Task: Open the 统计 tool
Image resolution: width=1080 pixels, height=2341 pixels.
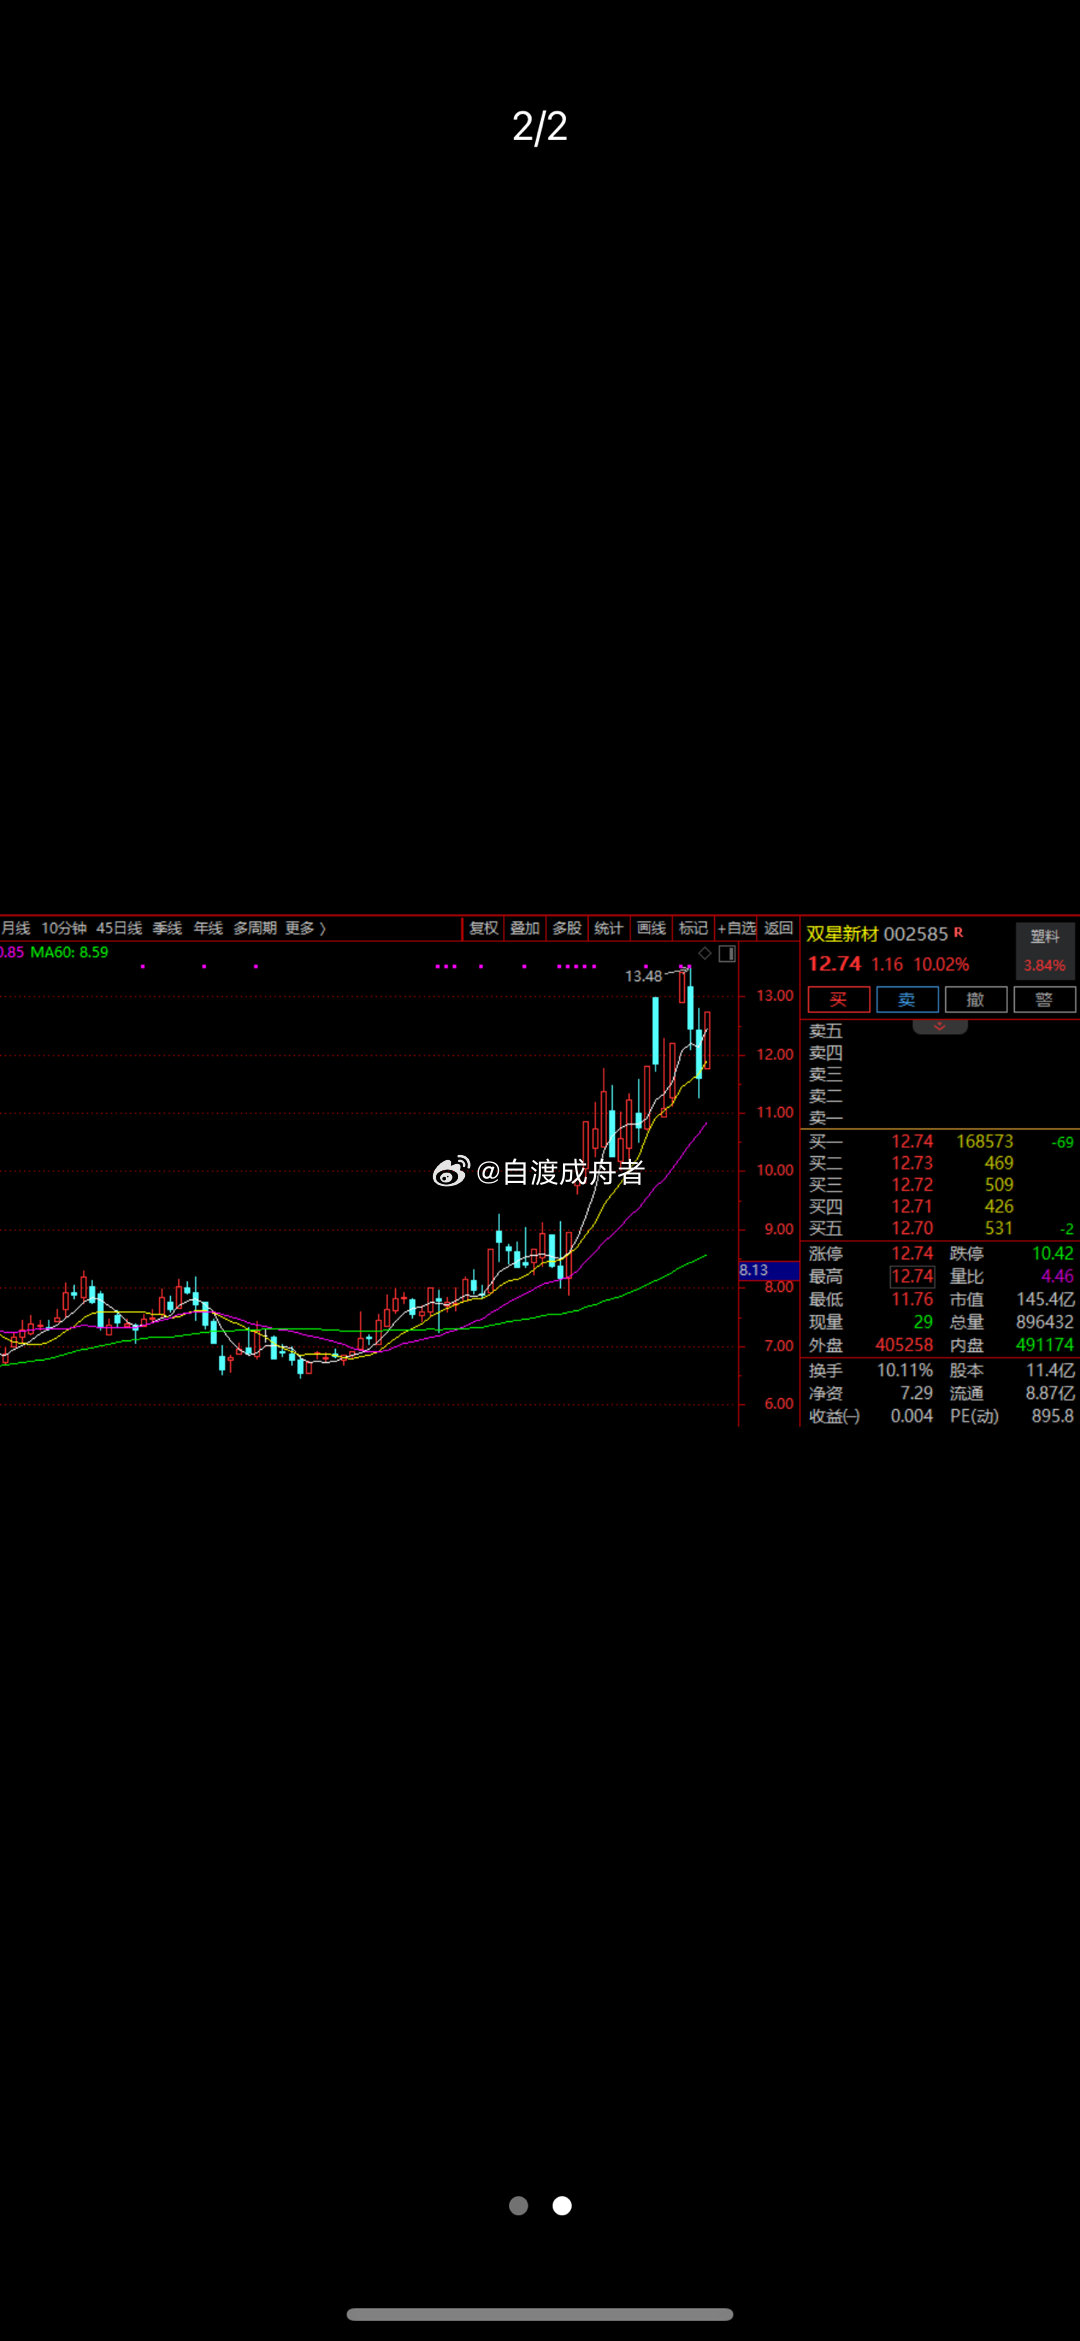Action: click(x=608, y=928)
